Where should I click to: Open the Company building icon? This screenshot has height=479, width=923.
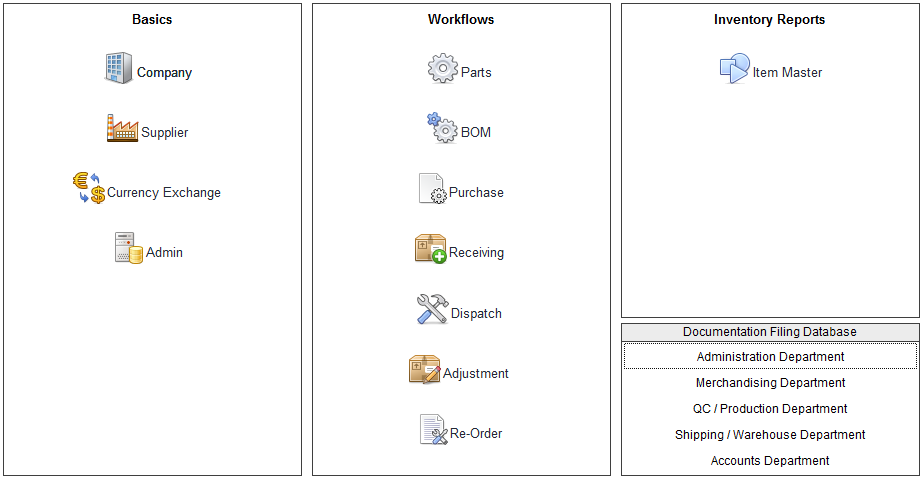pos(119,69)
